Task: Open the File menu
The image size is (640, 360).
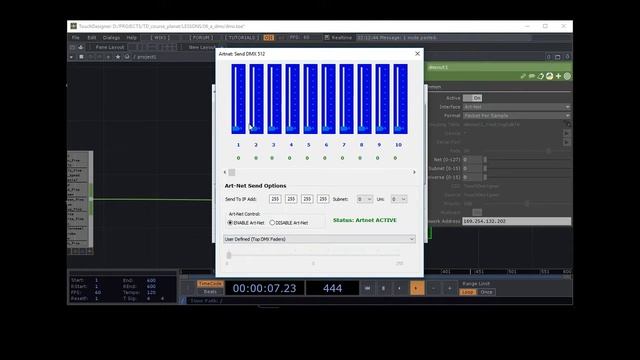Action: click(x=76, y=38)
